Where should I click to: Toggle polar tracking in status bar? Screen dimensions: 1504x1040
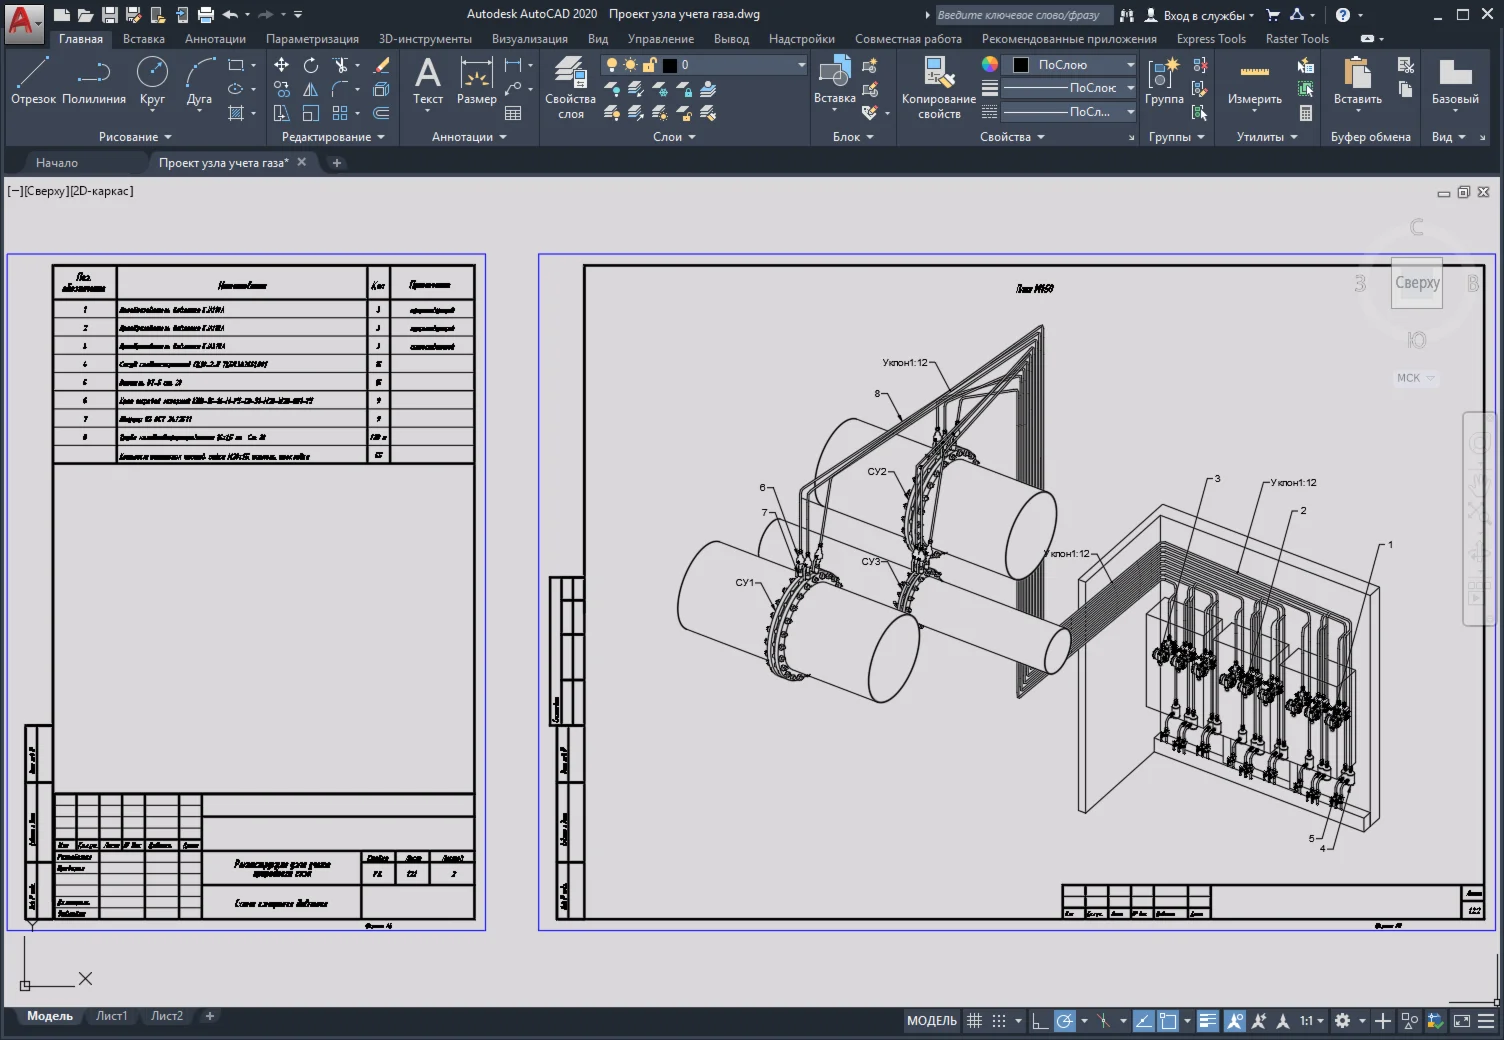tap(1065, 1021)
